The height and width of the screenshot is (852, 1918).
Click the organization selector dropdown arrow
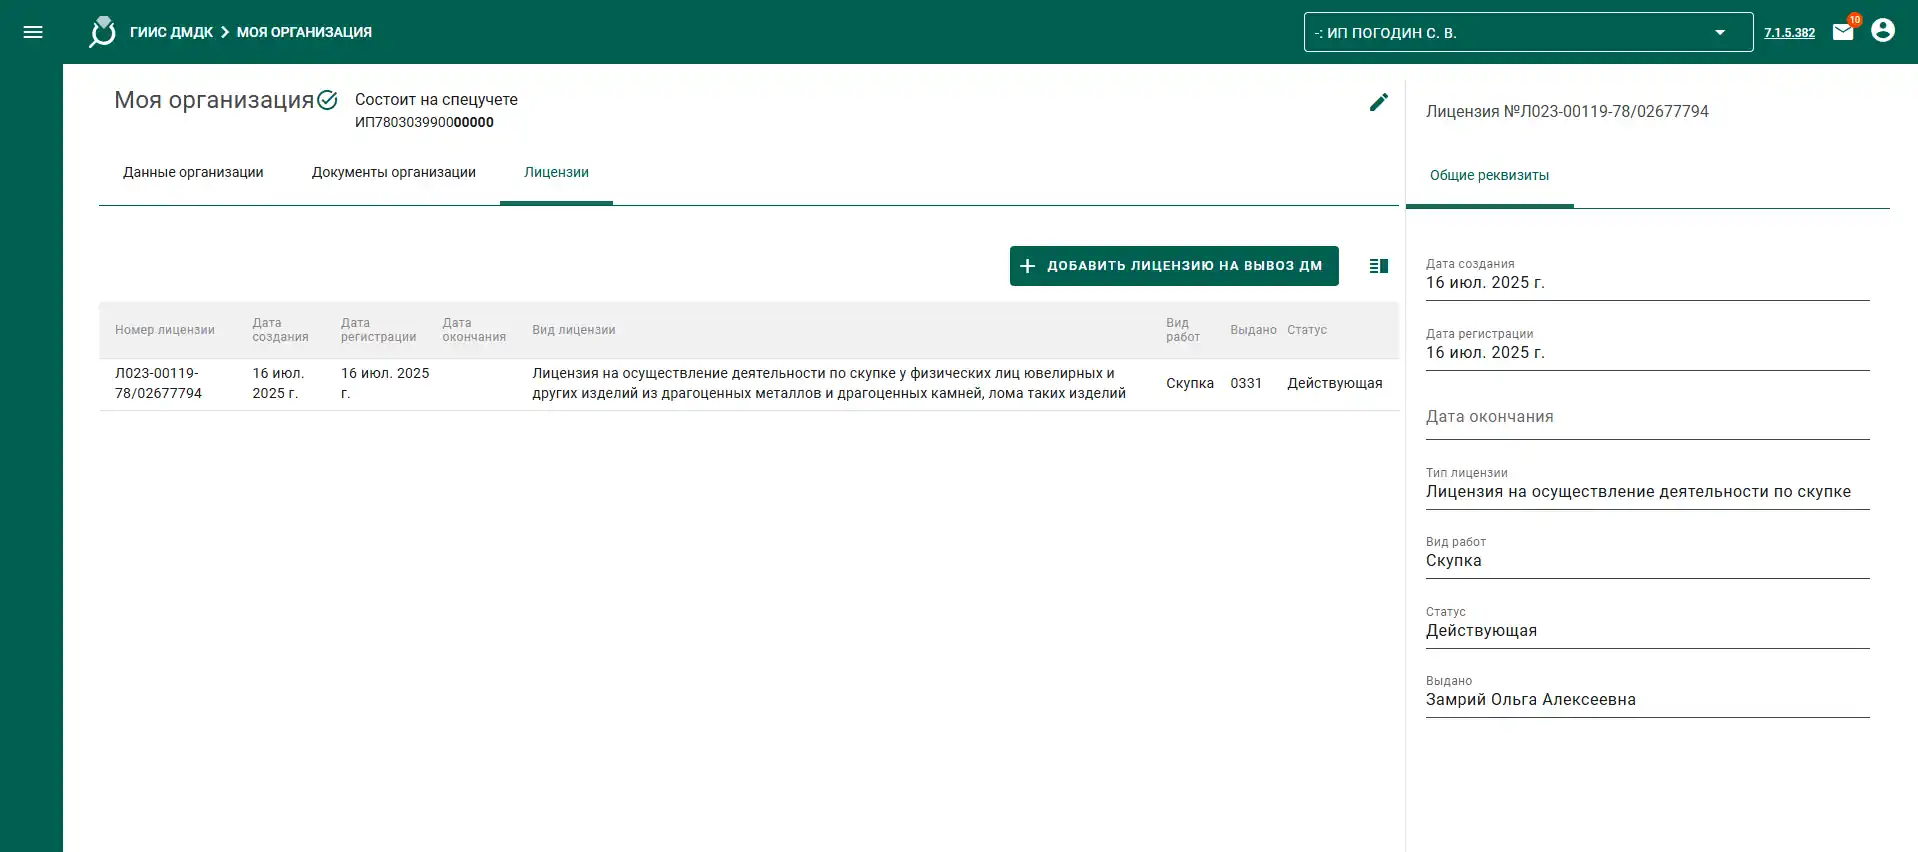pyautogui.click(x=1720, y=32)
